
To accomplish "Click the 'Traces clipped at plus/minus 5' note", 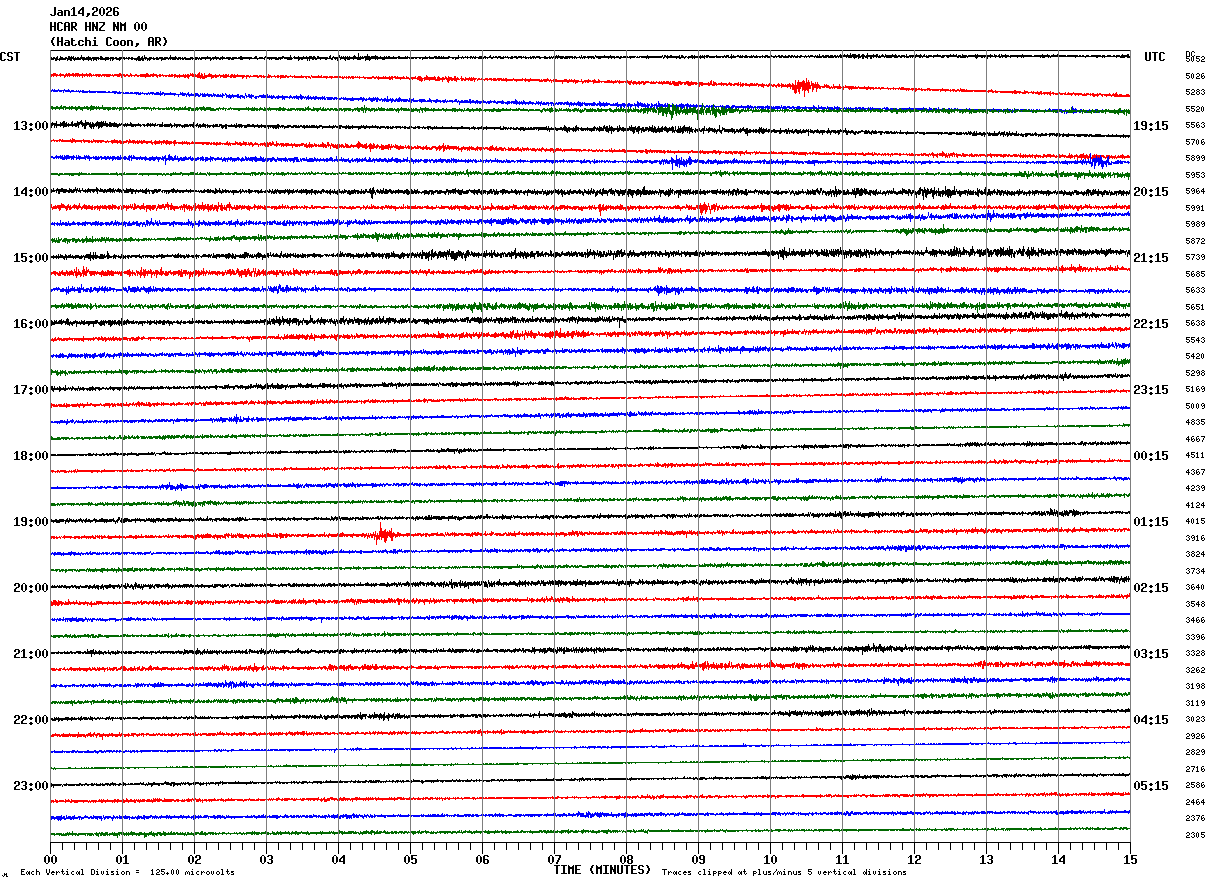I will tap(784, 873).
